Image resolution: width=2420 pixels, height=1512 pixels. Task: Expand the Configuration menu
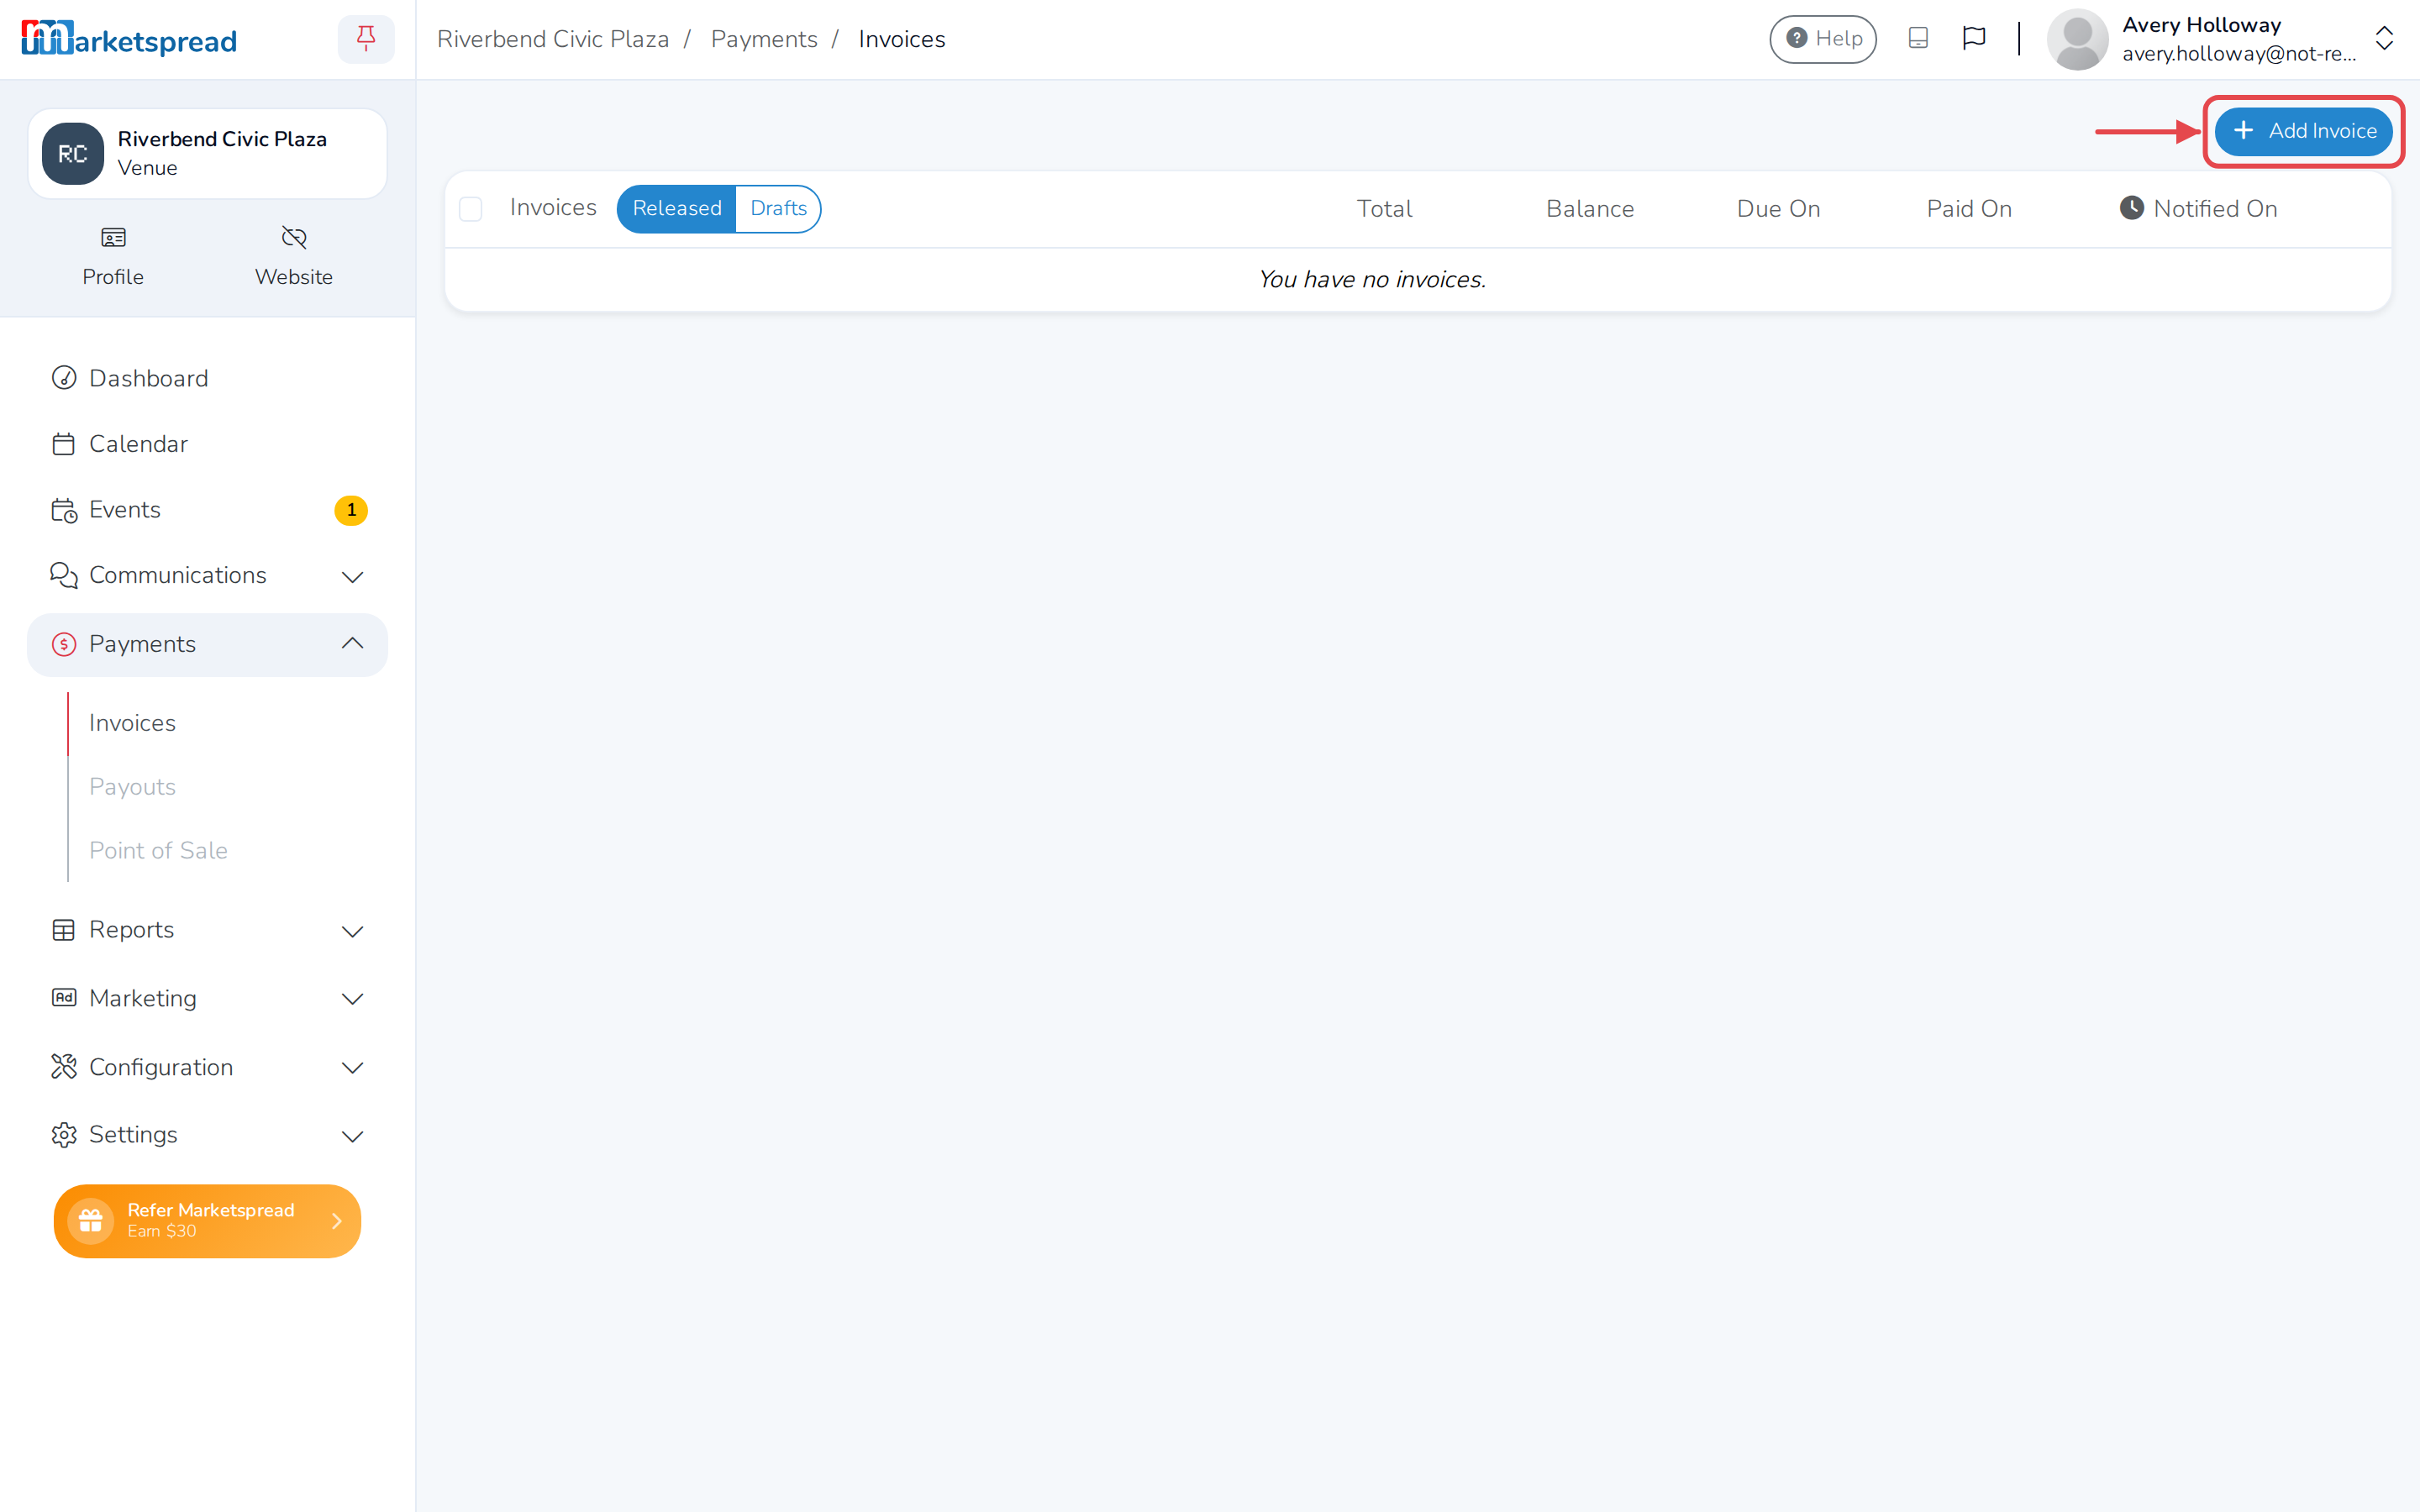[207, 1067]
